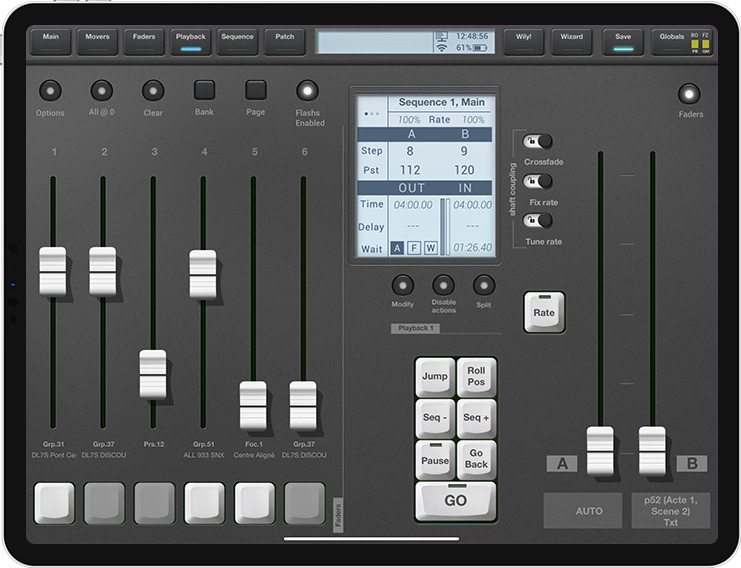Click the A crossfader label box

click(562, 464)
